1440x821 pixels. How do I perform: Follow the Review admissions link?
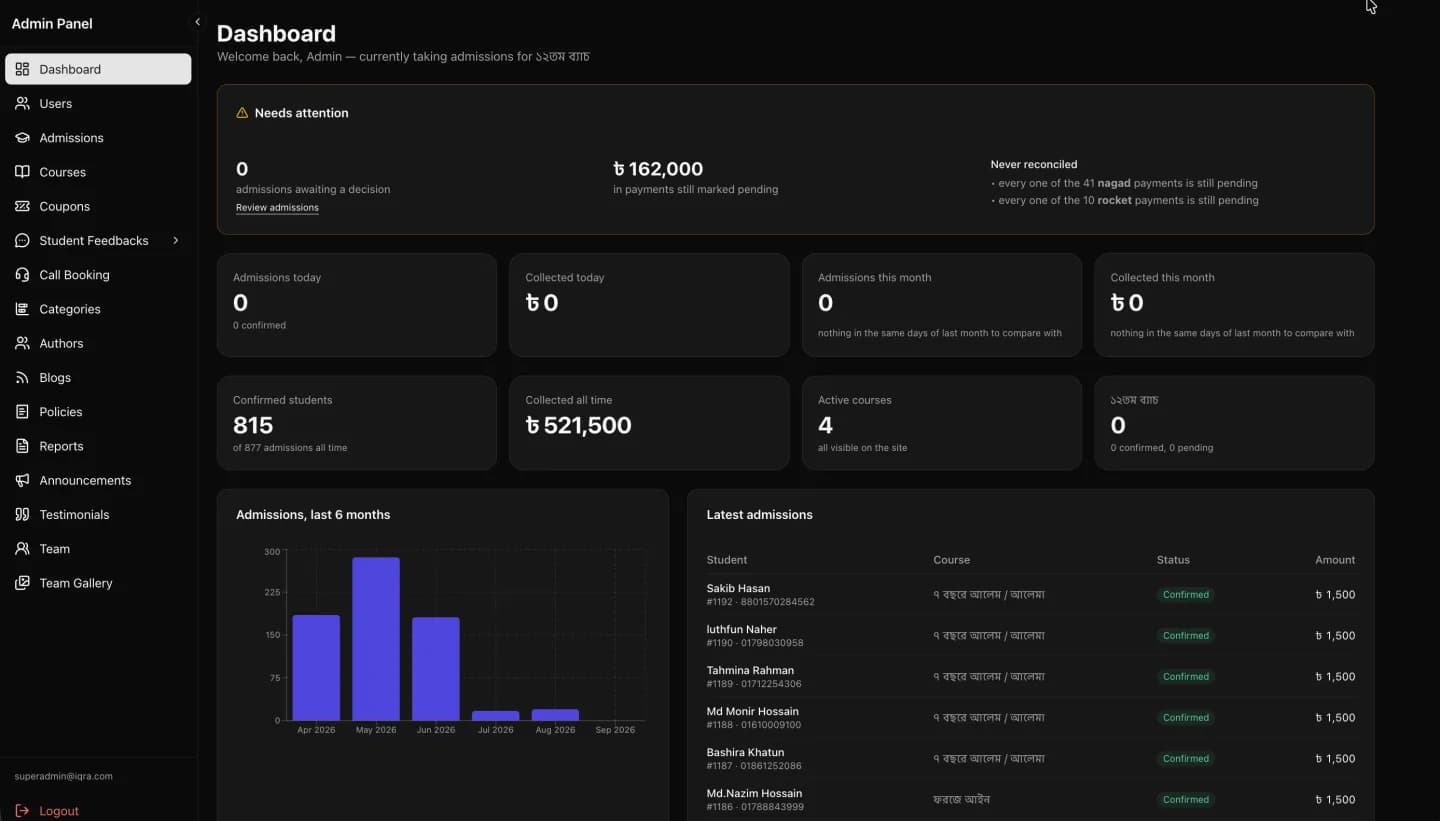tap(277, 208)
